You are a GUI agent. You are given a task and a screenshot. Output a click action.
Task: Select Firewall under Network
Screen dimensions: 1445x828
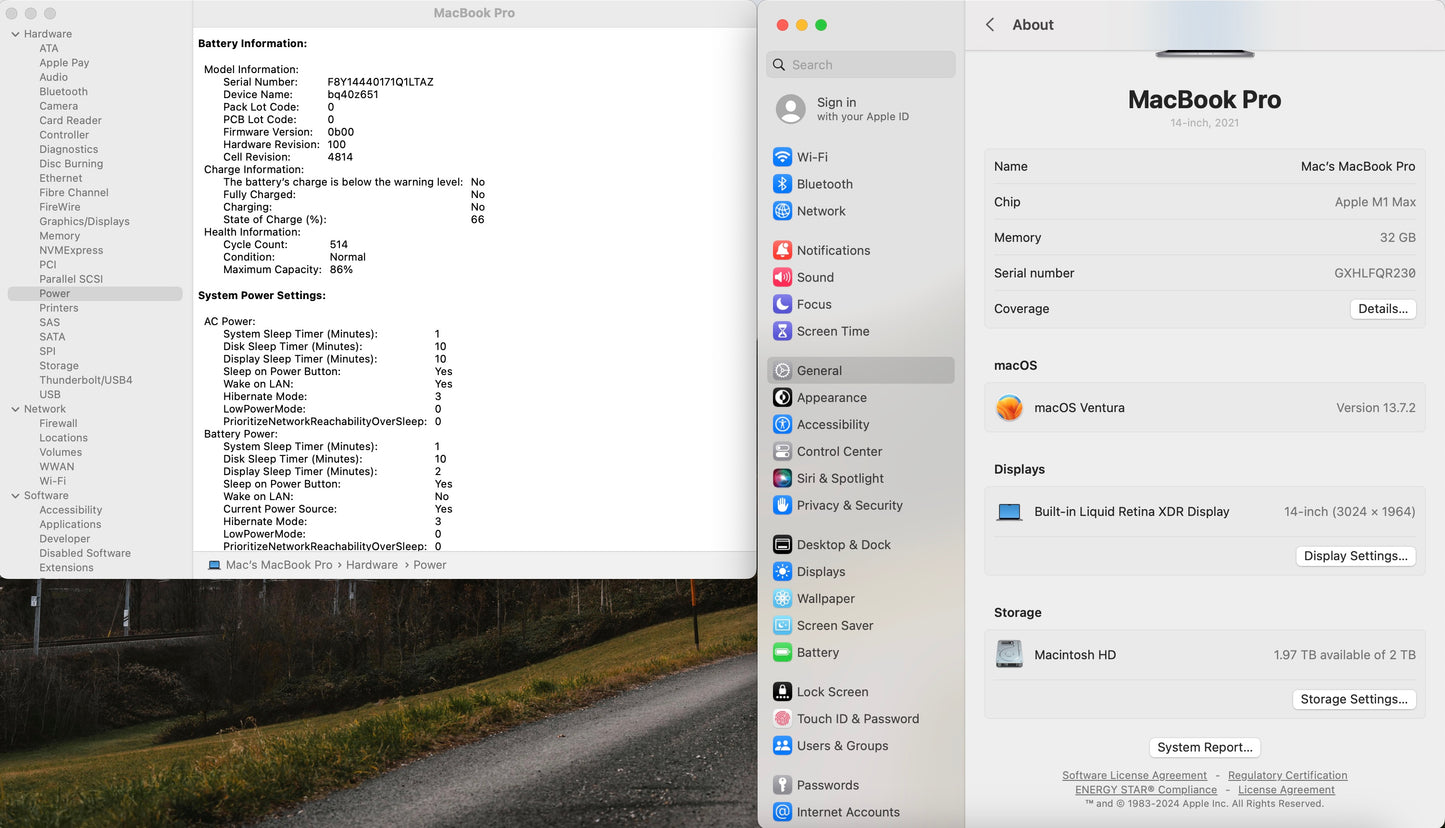[58, 423]
